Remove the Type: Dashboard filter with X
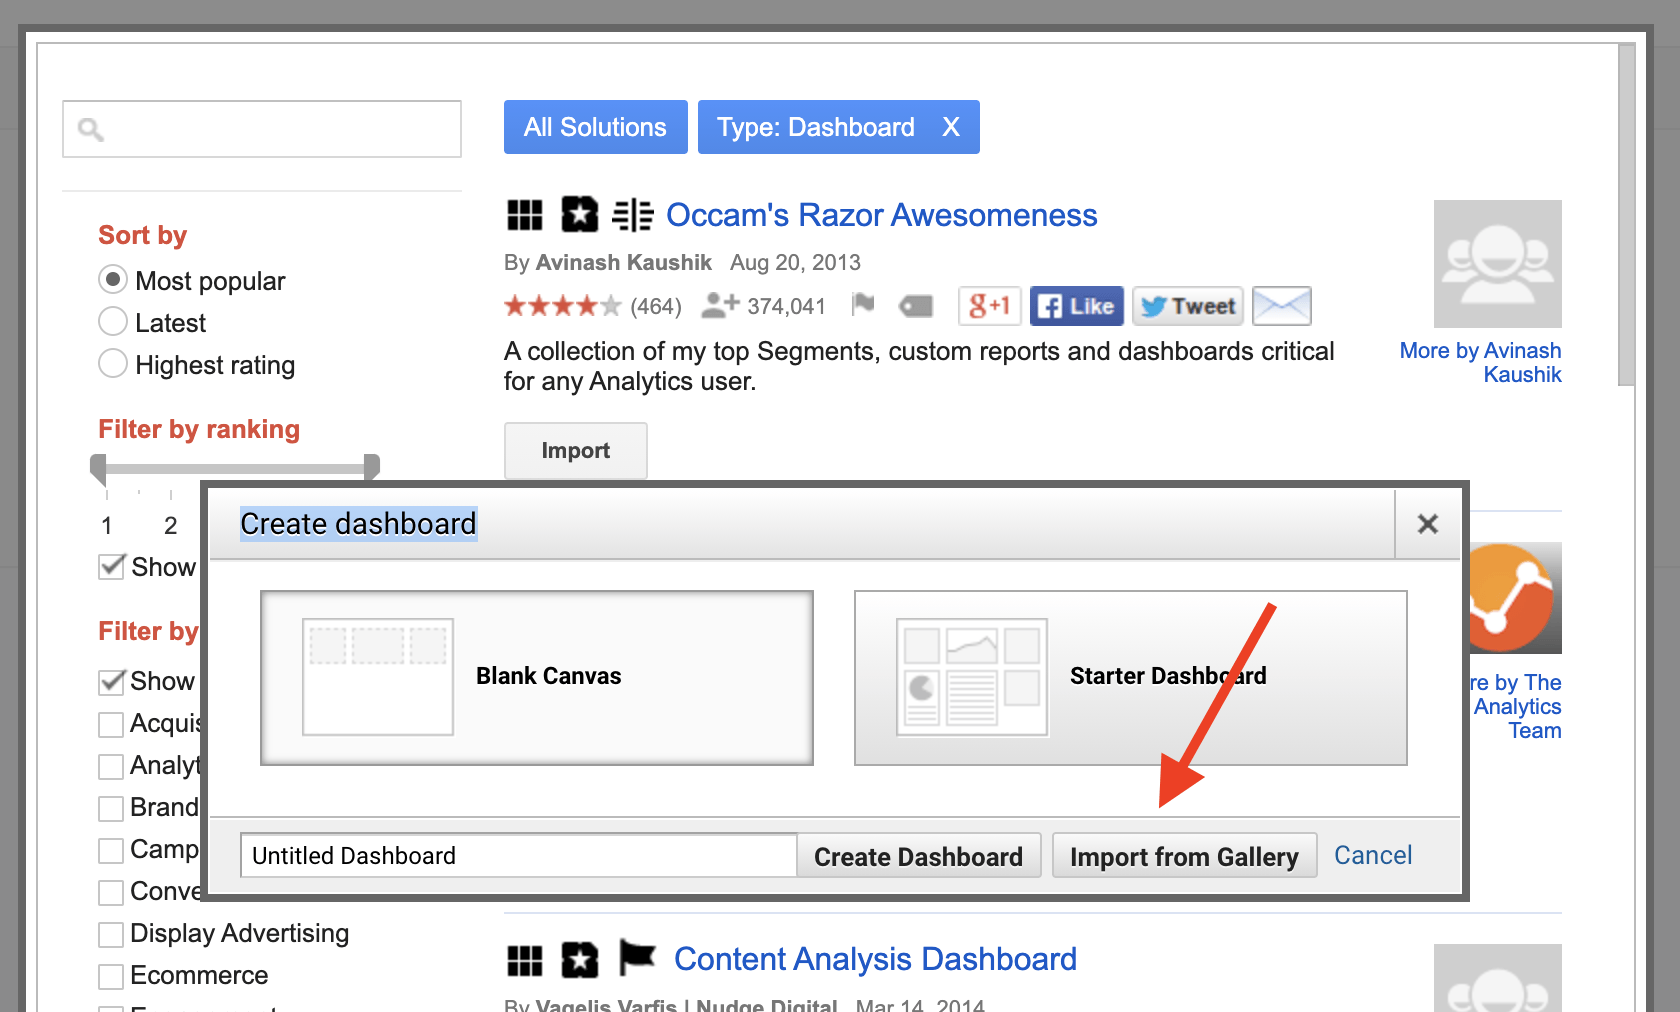Screen dimensions: 1680x1012 click(x=951, y=127)
